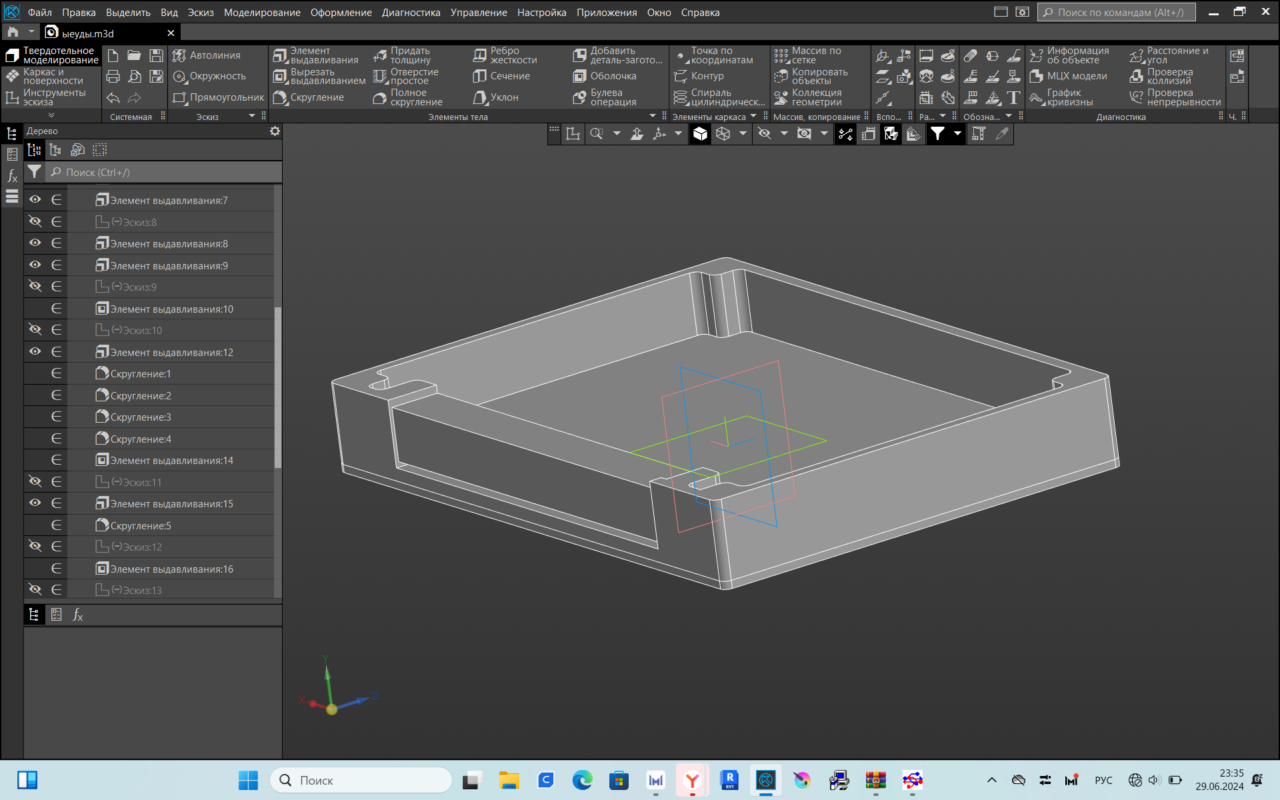Toggle visibility of Элемент выдавливания:15
The image size is (1280, 800).
click(35, 503)
